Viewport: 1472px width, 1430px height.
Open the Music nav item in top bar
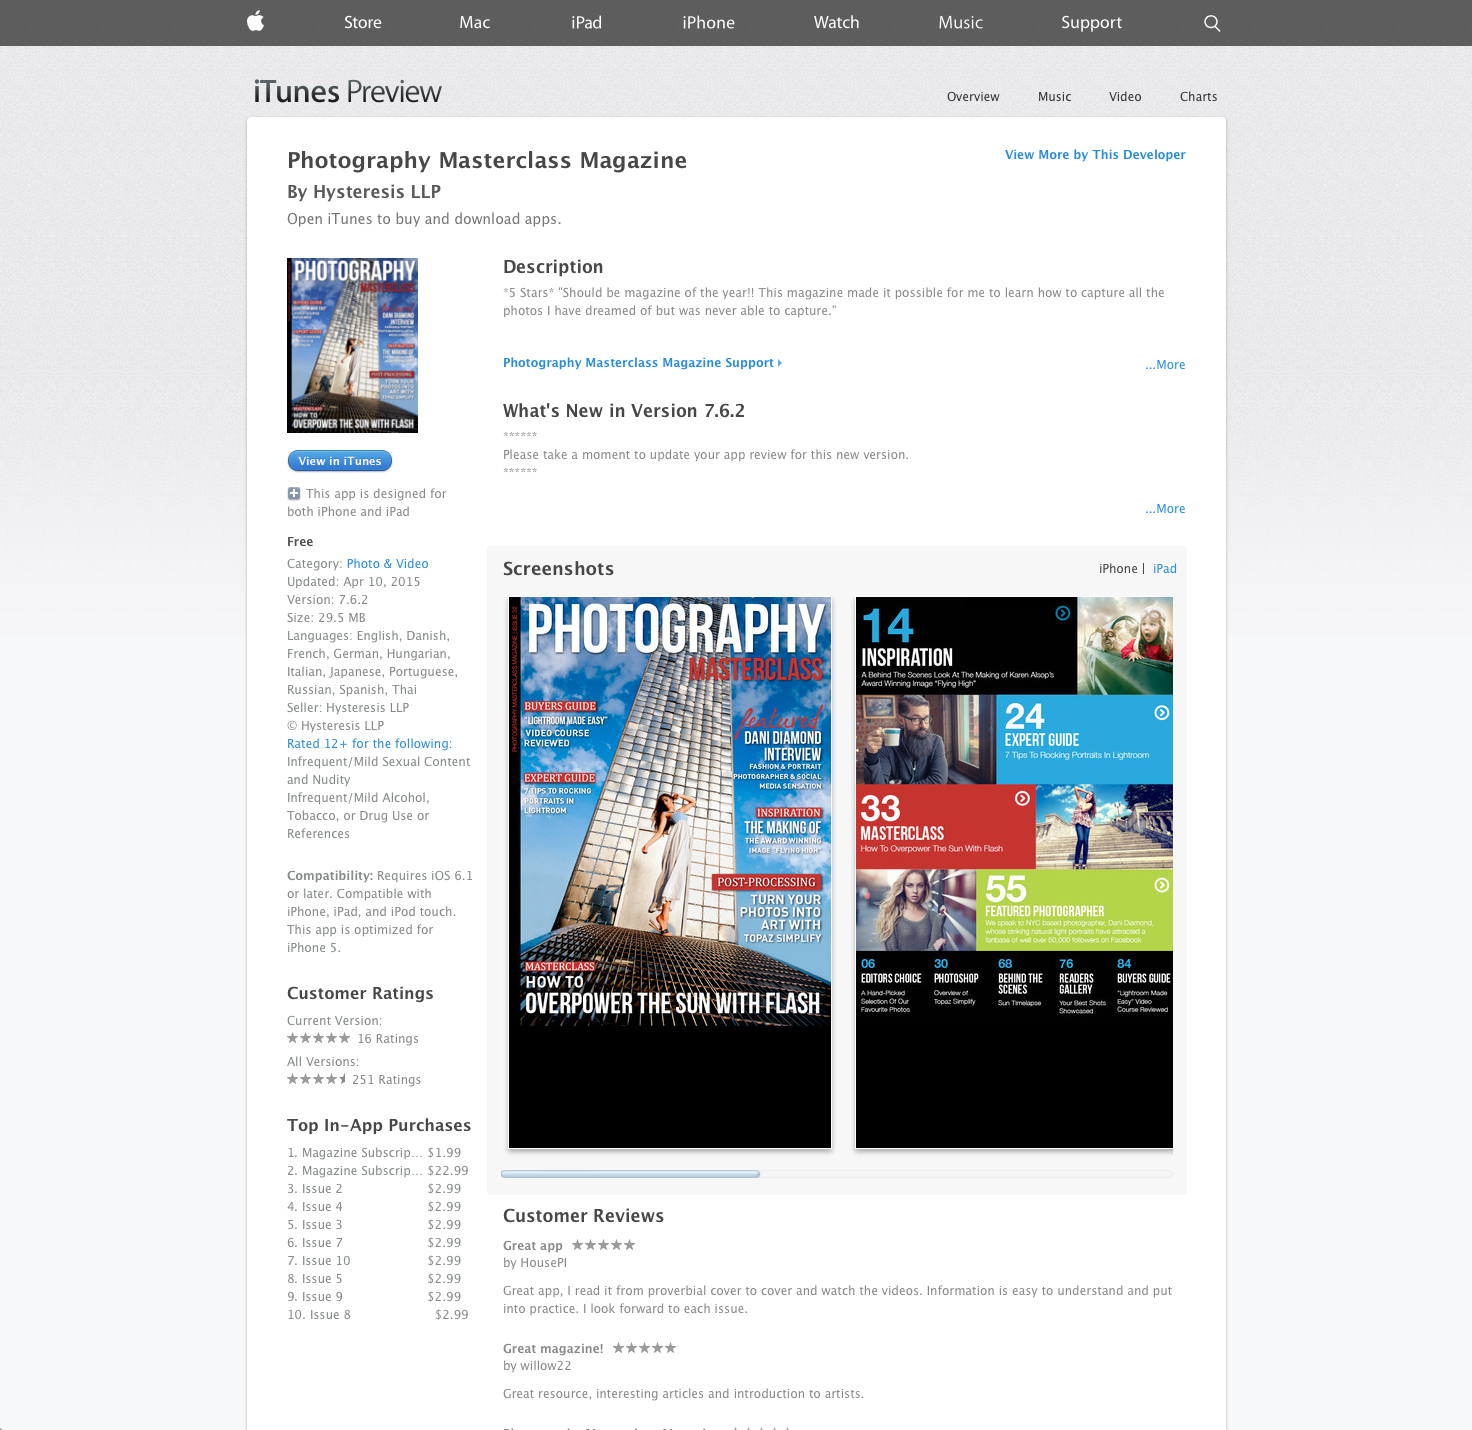960,22
